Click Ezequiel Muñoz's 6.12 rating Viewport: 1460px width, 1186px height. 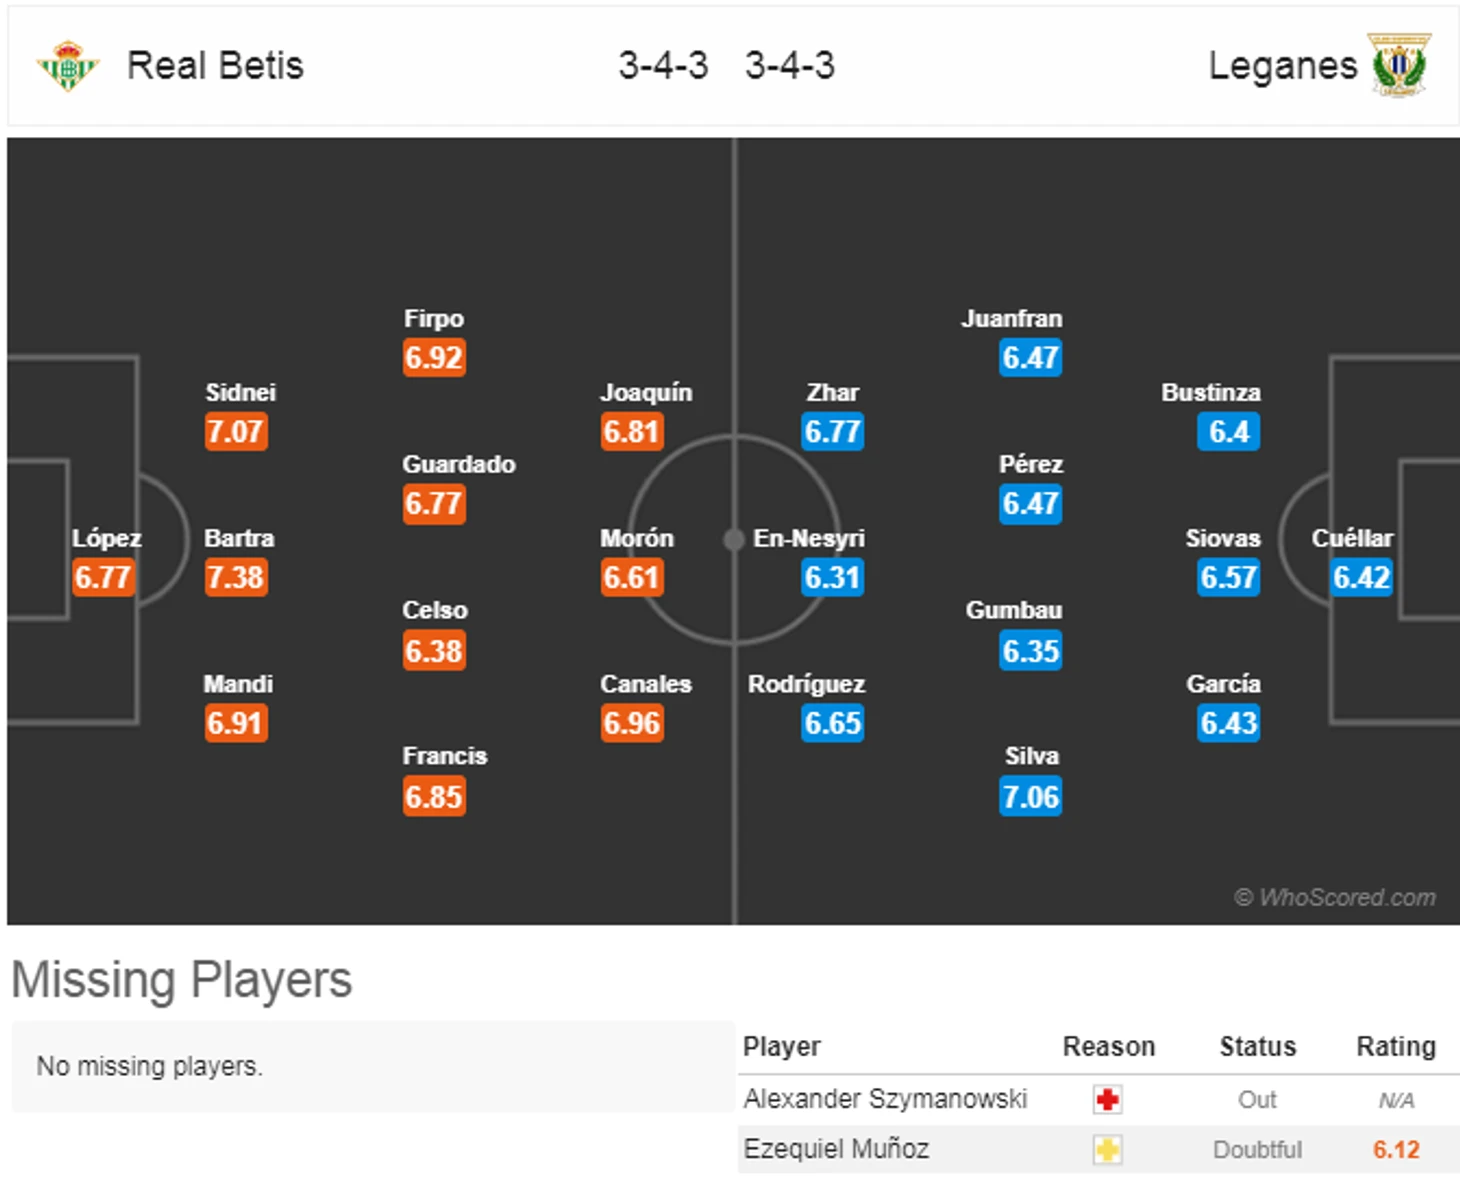1395,1150
